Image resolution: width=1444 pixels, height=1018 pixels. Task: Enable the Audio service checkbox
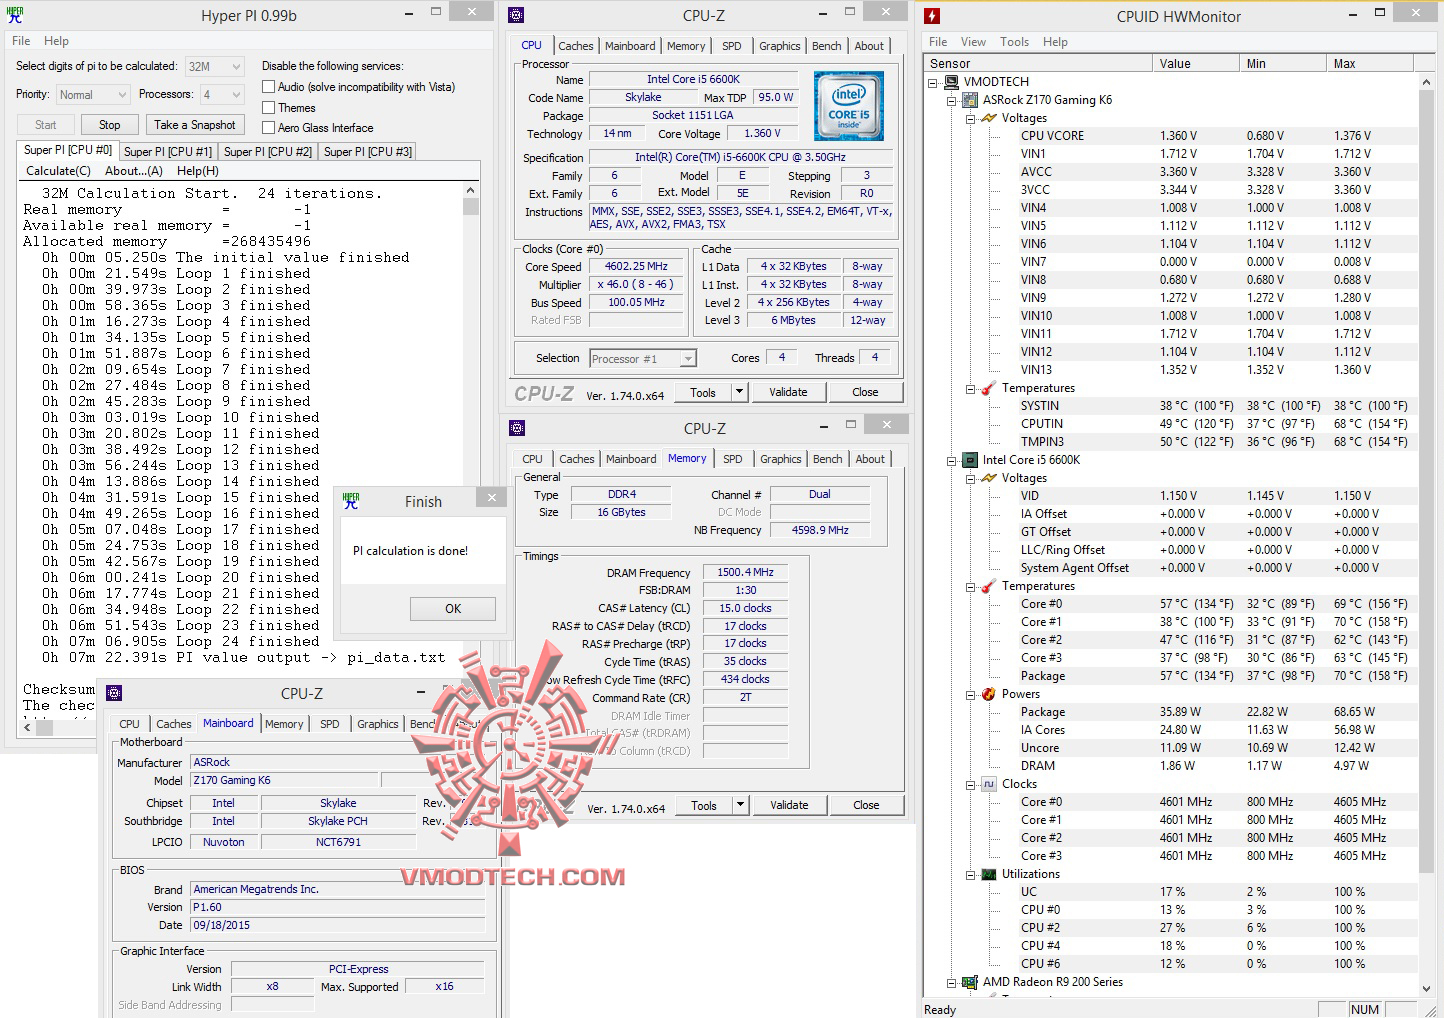(x=268, y=87)
